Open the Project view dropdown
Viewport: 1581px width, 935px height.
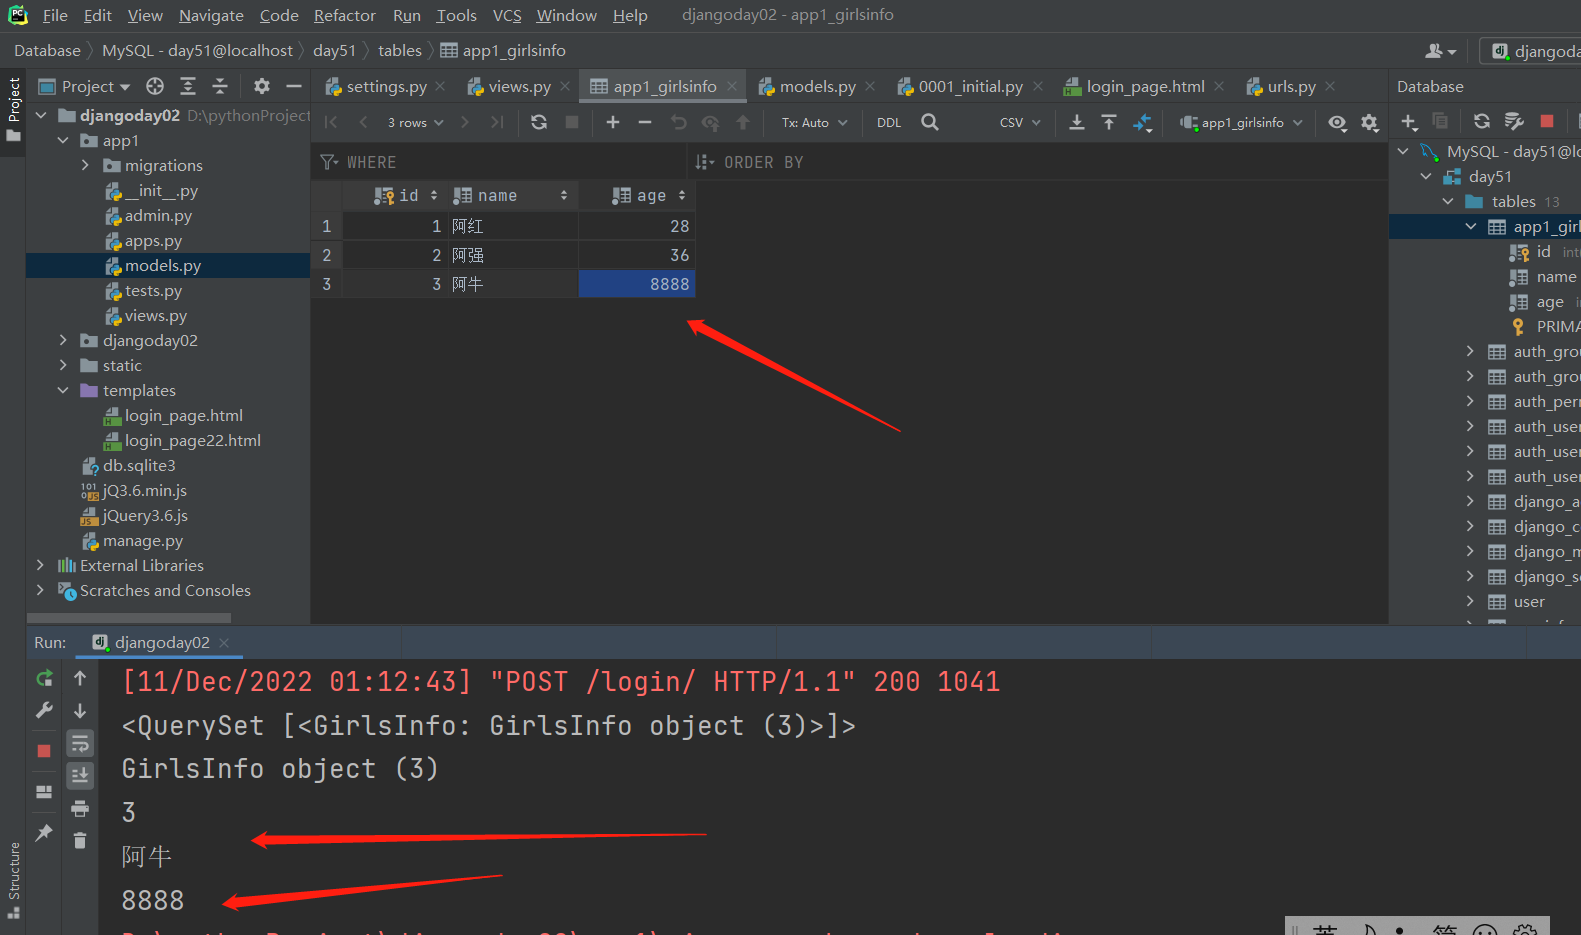click(x=85, y=87)
